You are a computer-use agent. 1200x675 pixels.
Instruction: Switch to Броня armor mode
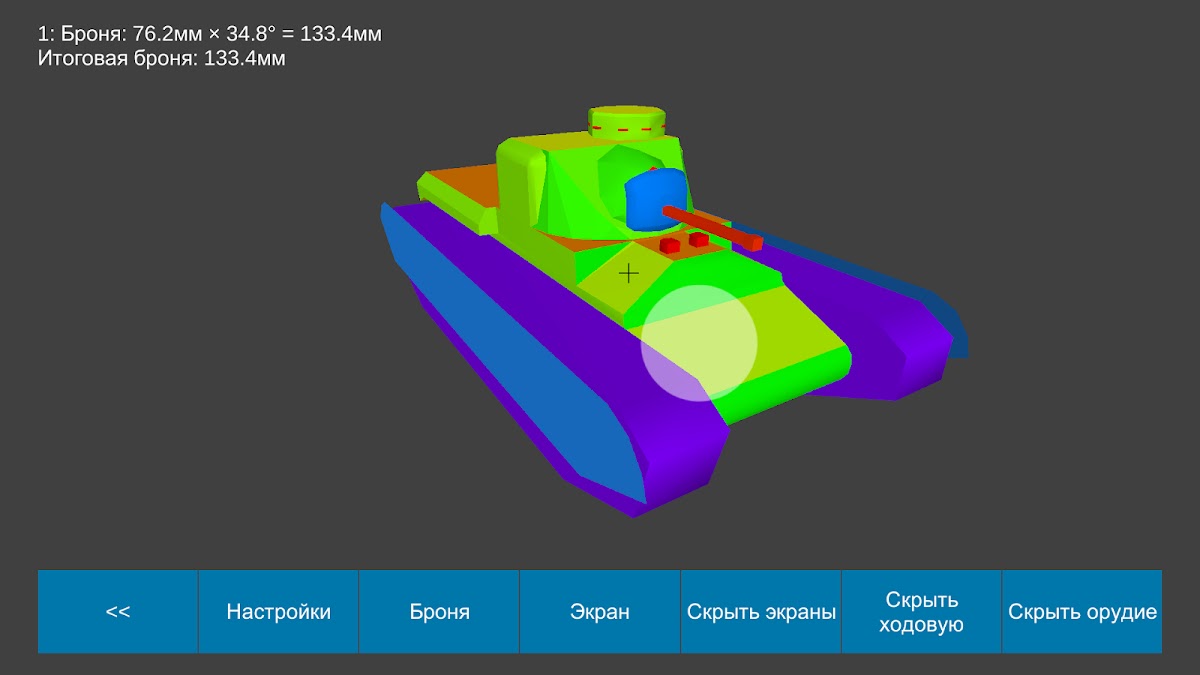(x=439, y=612)
